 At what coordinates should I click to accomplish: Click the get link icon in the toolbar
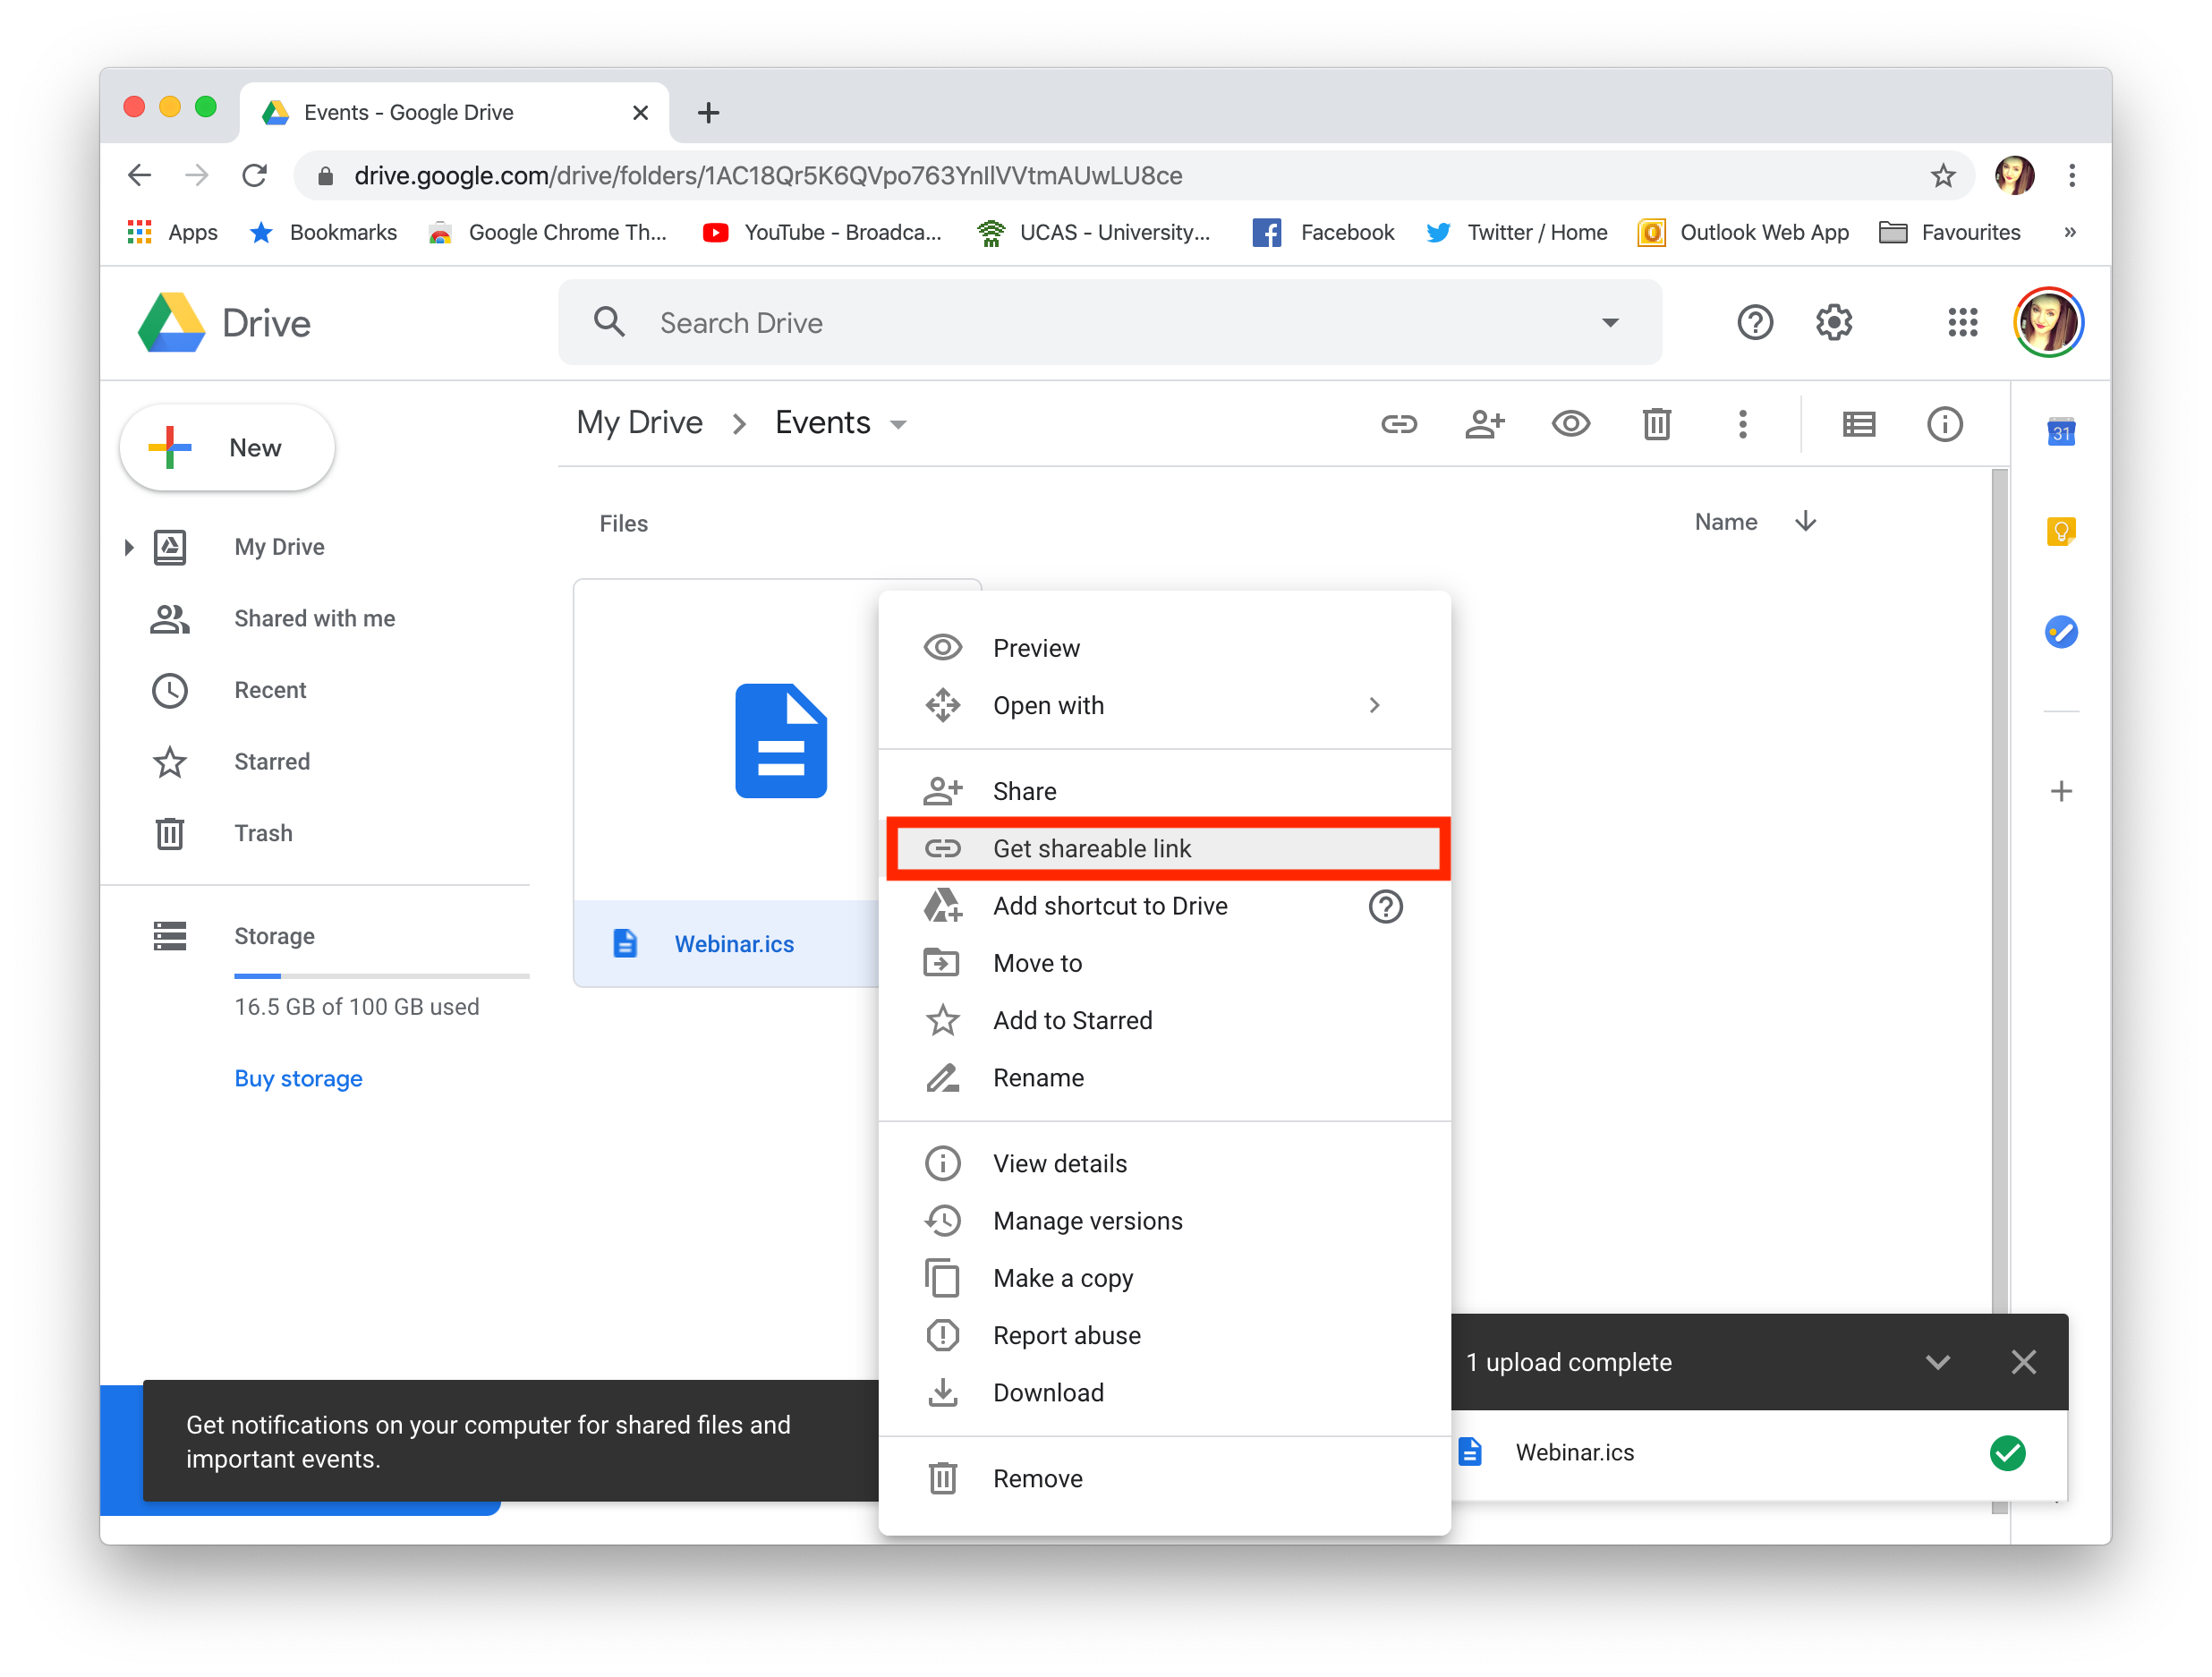click(x=1398, y=424)
